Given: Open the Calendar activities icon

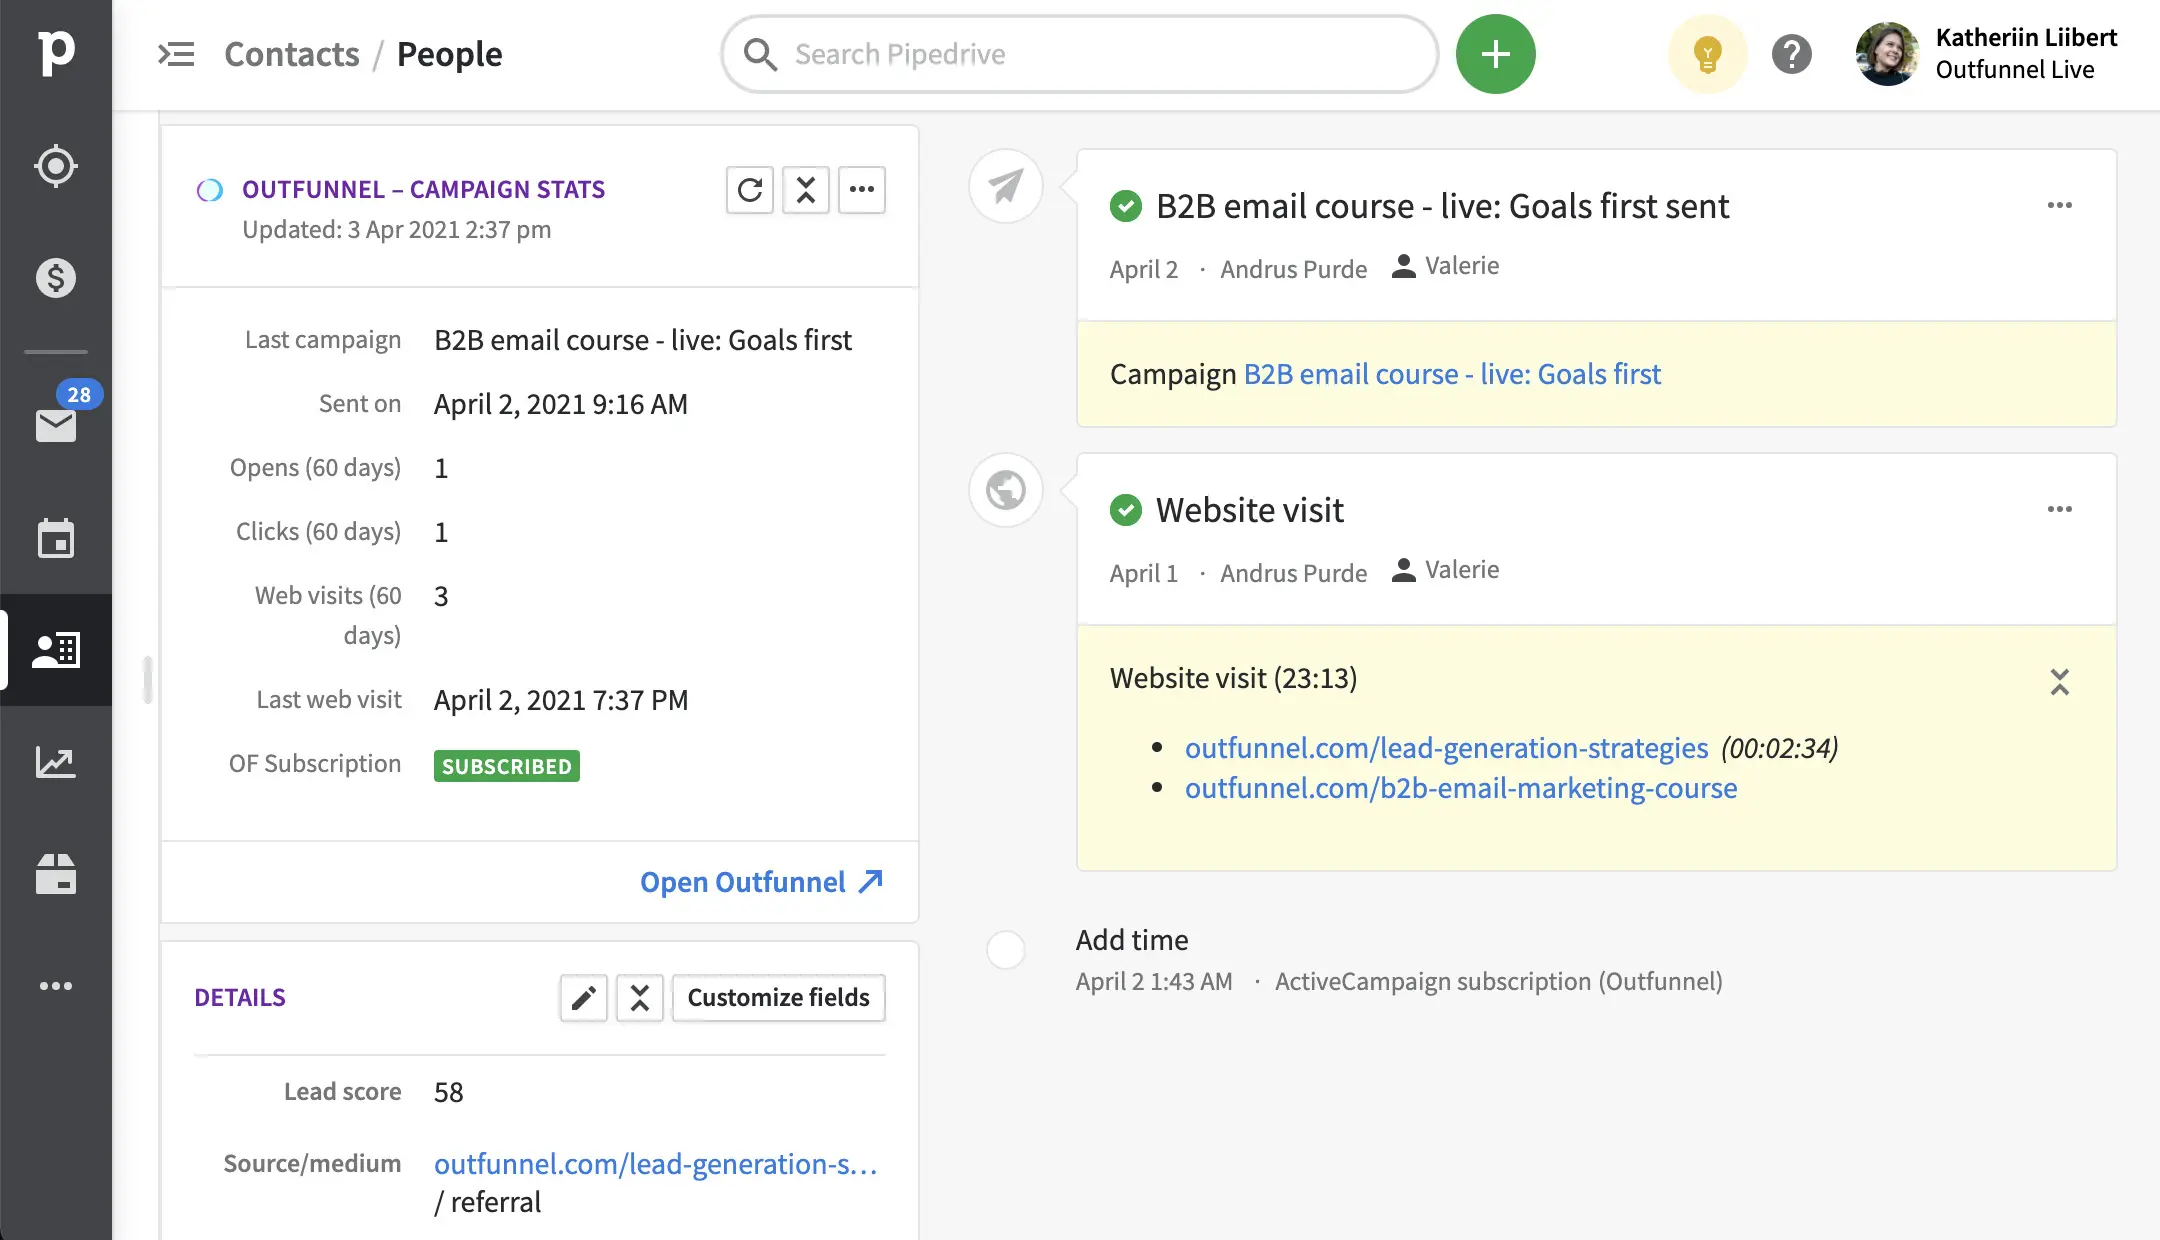Looking at the screenshot, I should pos(57,539).
